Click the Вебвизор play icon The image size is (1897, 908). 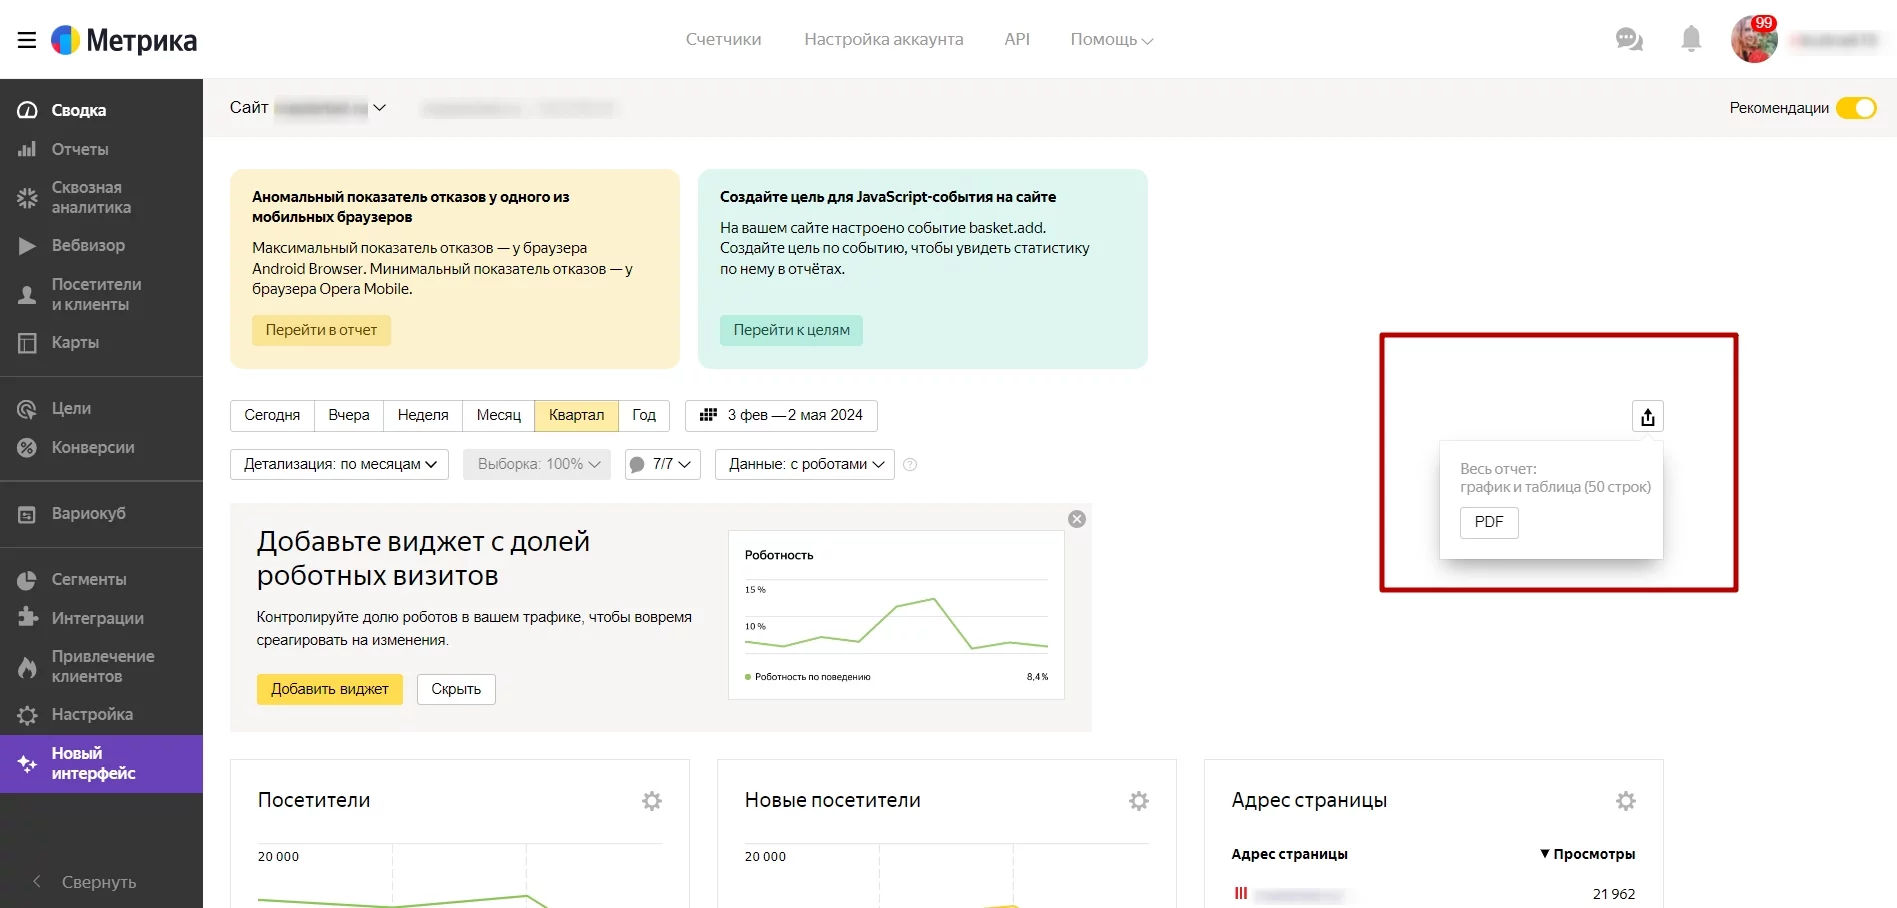27,245
